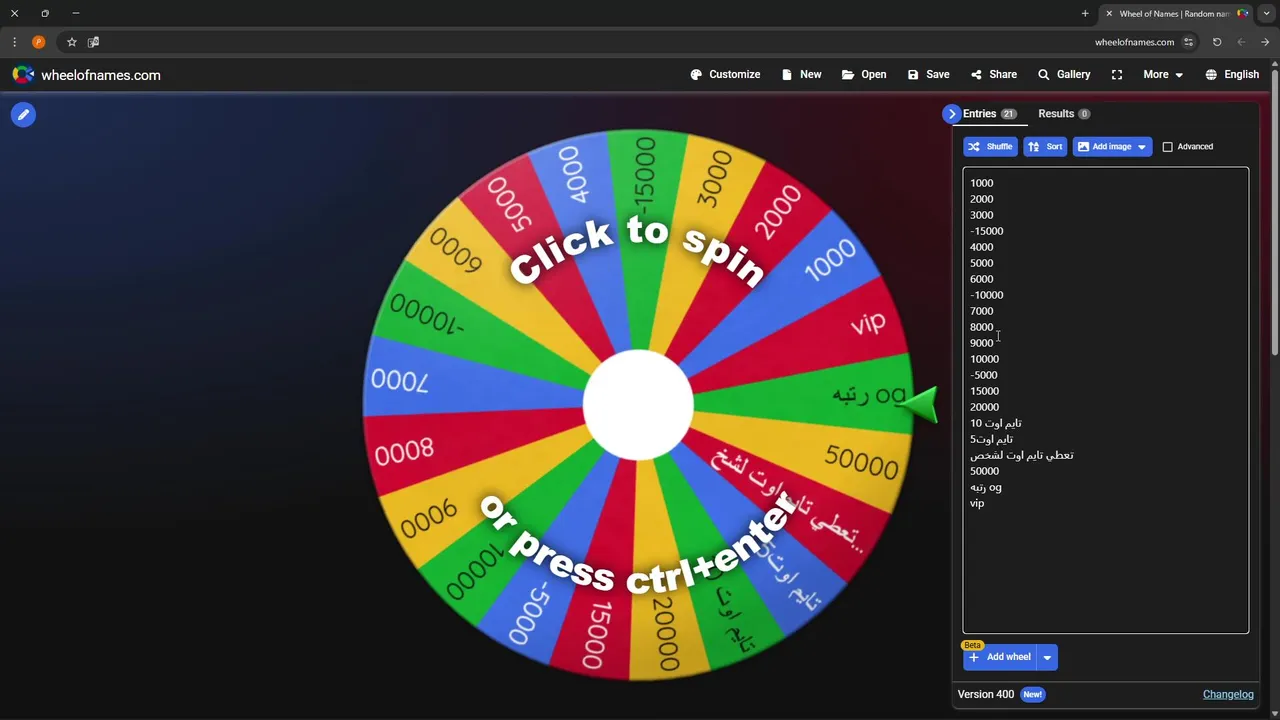Expand the Add wheel arrow options
The width and height of the screenshot is (1280, 720).
click(1047, 657)
